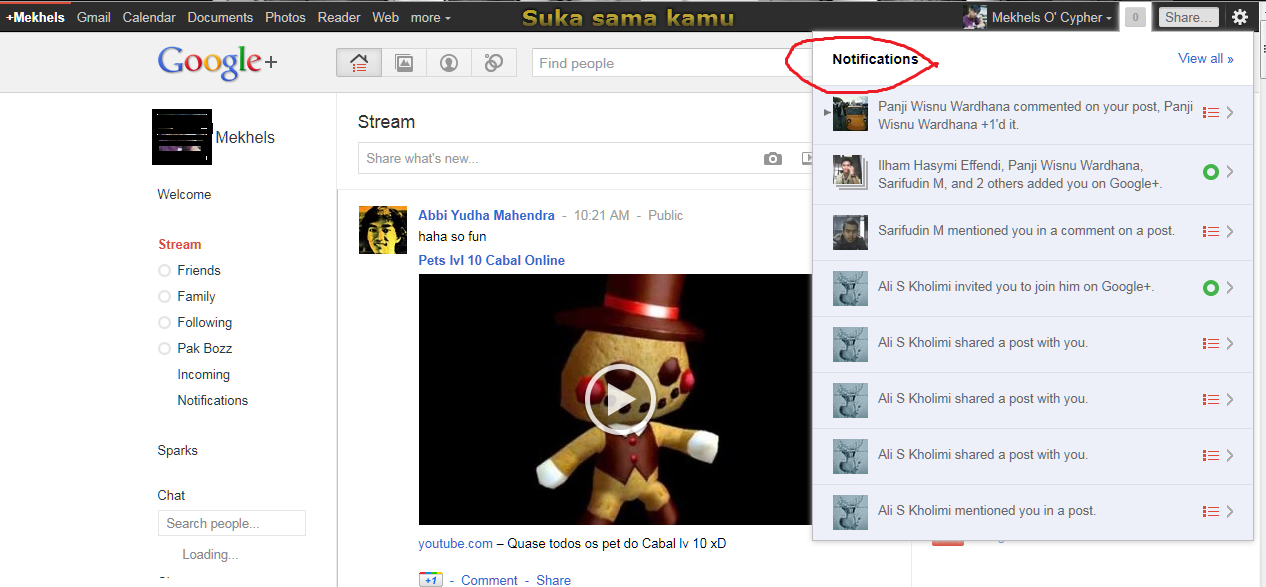Screen dimensions: 1266x587
Task: Open Incoming in left sidebar
Action: pos(203,374)
